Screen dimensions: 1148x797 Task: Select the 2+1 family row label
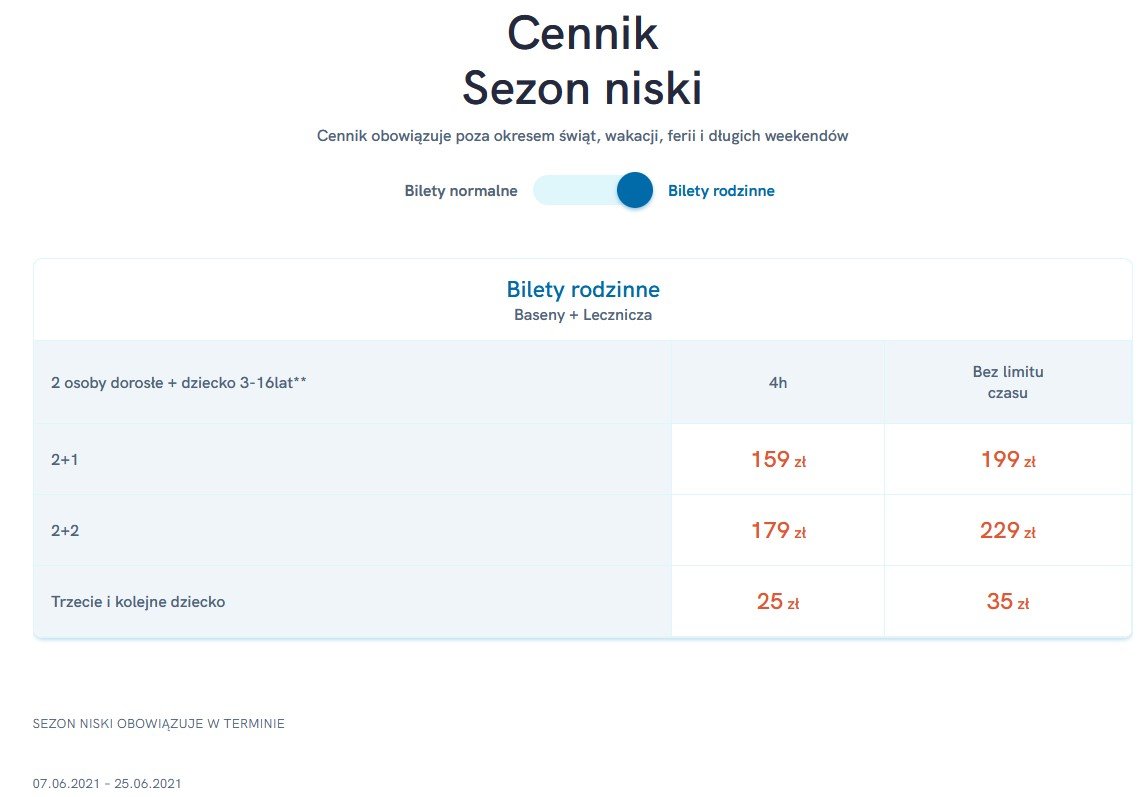coord(64,460)
